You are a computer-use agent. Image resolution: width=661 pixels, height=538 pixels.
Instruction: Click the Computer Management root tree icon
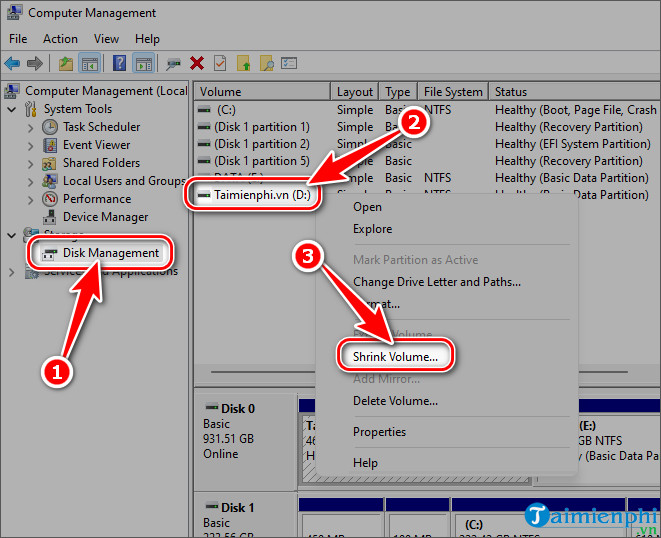[x=12, y=91]
